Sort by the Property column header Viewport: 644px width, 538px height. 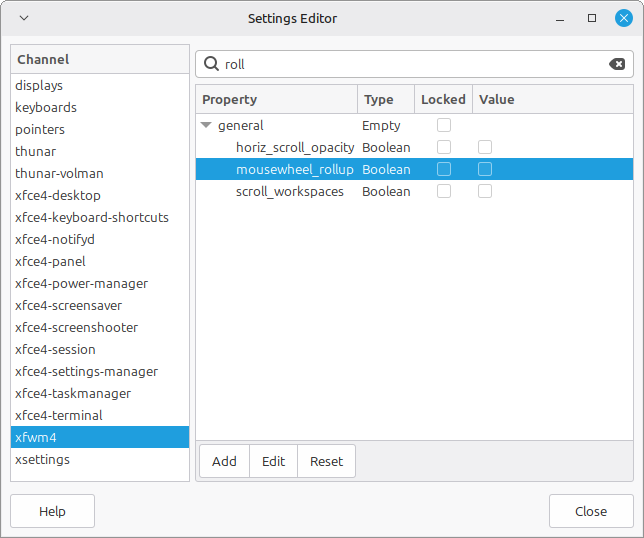pos(276,99)
